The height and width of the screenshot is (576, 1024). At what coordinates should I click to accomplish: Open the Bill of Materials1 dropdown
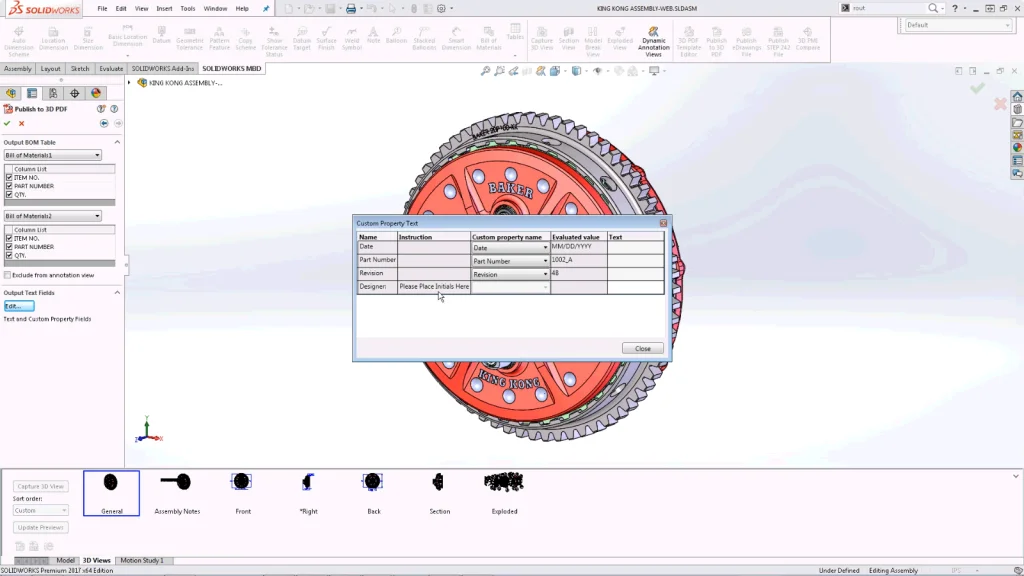click(x=53, y=155)
